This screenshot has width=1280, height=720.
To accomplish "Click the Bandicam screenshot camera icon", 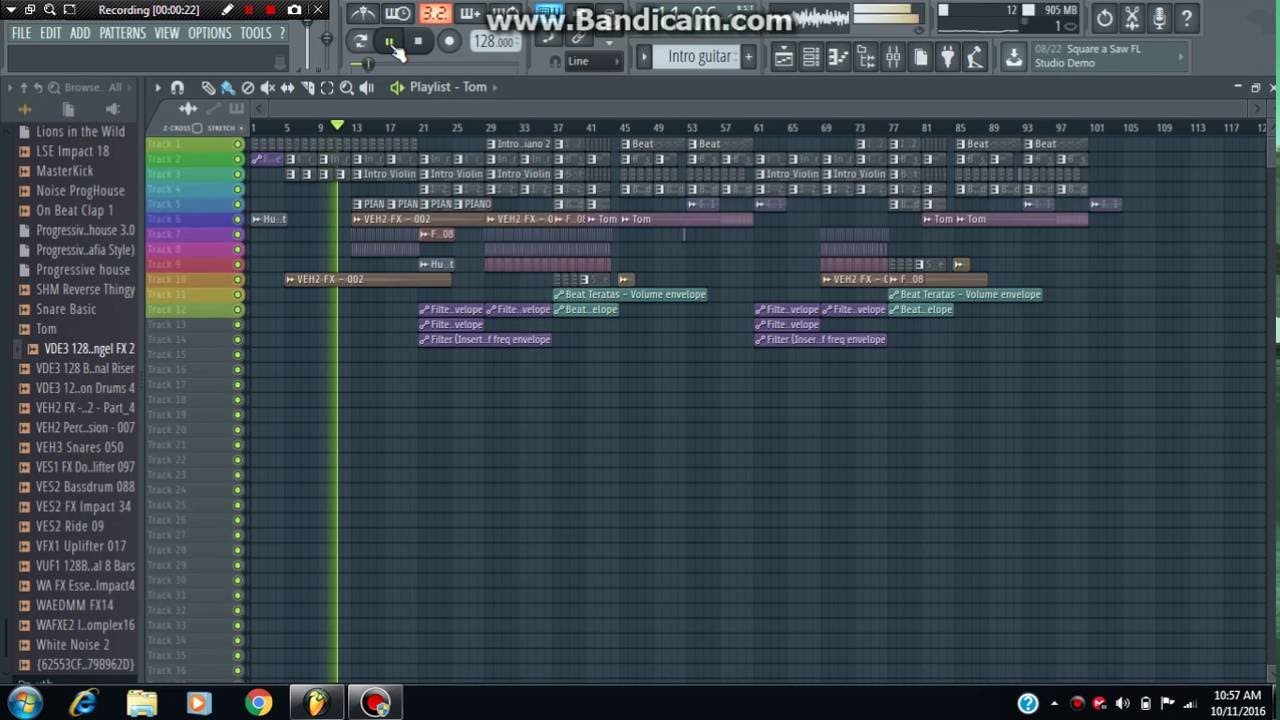I will [x=294, y=10].
